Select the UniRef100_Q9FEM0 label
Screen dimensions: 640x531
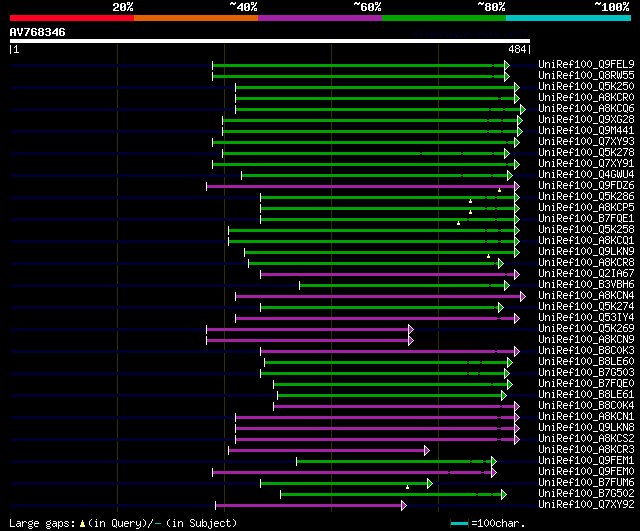pos(586,472)
